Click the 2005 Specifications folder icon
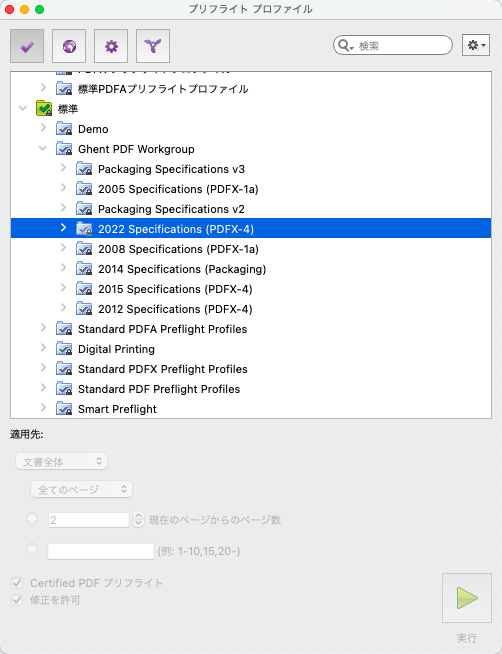This screenshot has width=502, height=654. tap(84, 189)
